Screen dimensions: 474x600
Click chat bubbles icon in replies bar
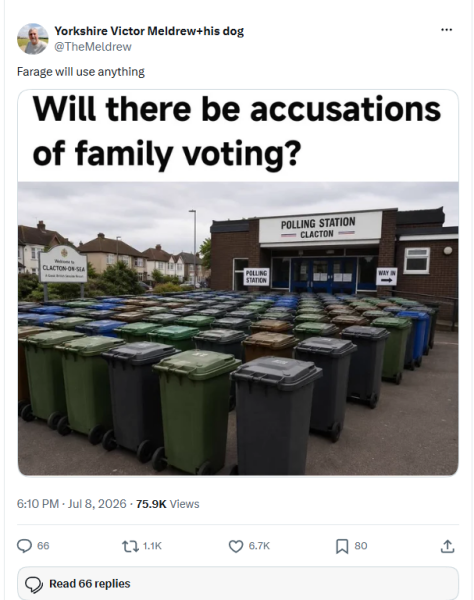click(x=34, y=584)
